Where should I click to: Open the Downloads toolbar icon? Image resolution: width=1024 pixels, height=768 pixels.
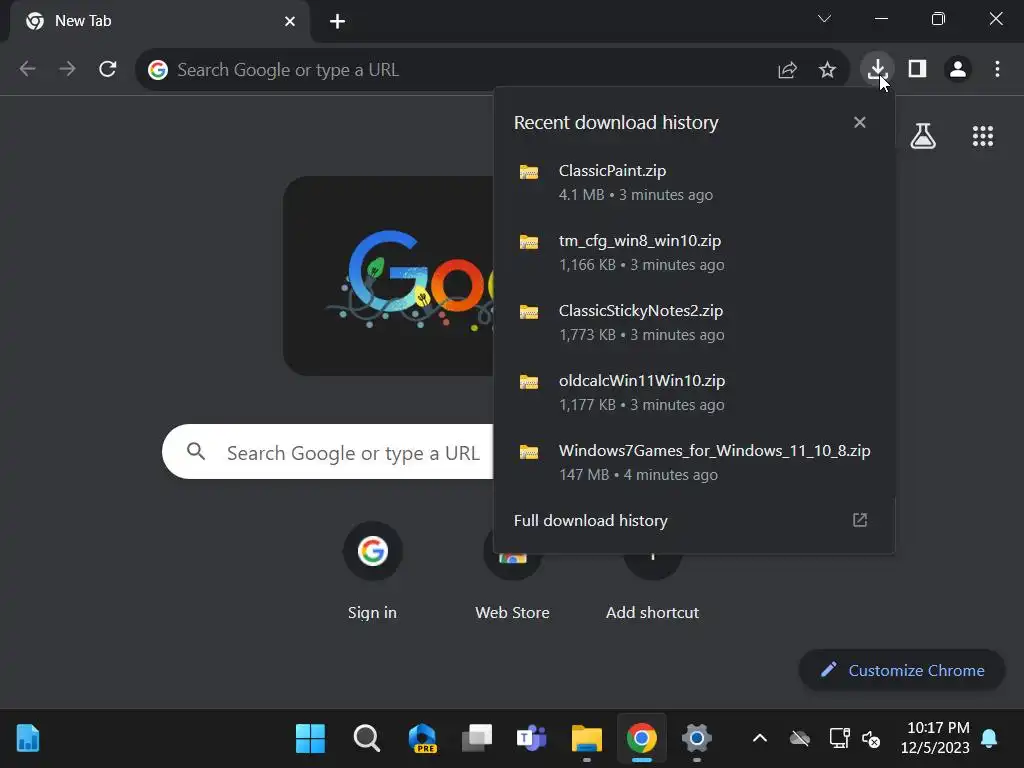[877, 69]
